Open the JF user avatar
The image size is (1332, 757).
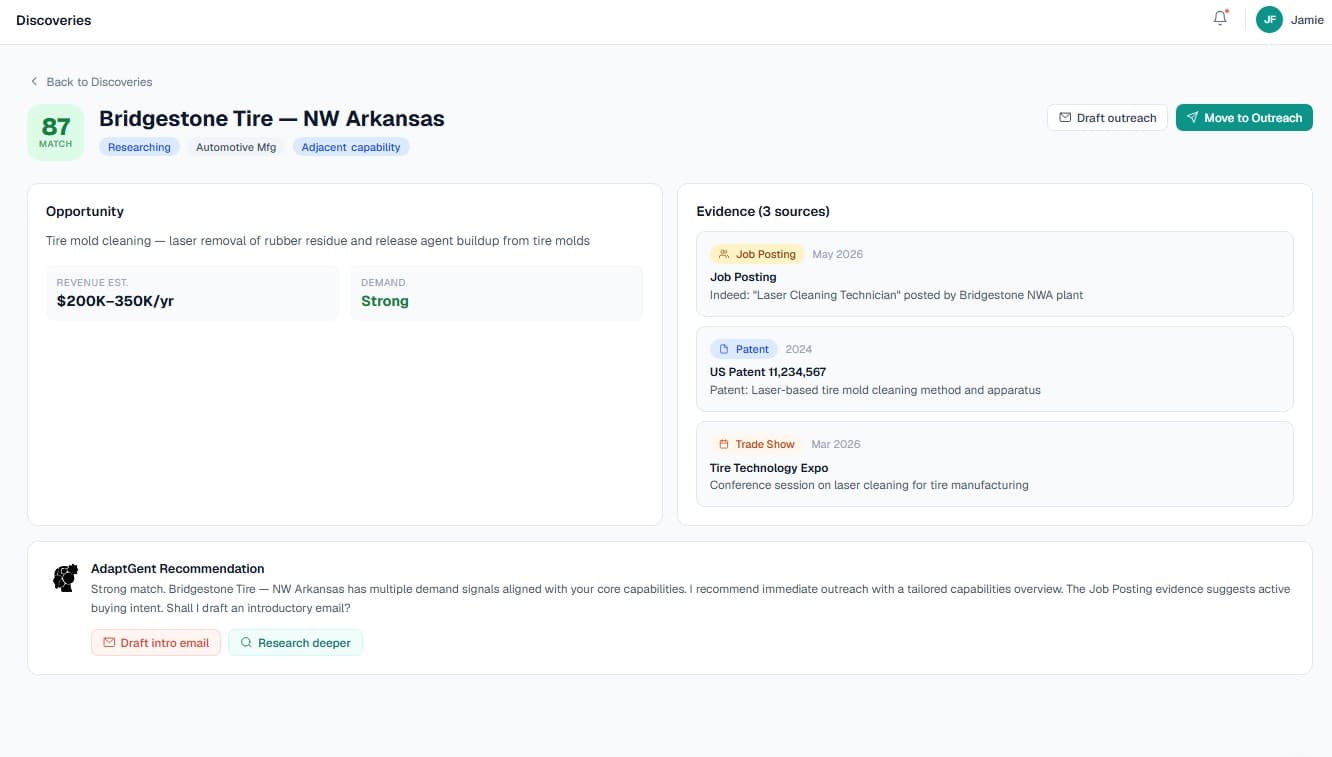[1269, 19]
